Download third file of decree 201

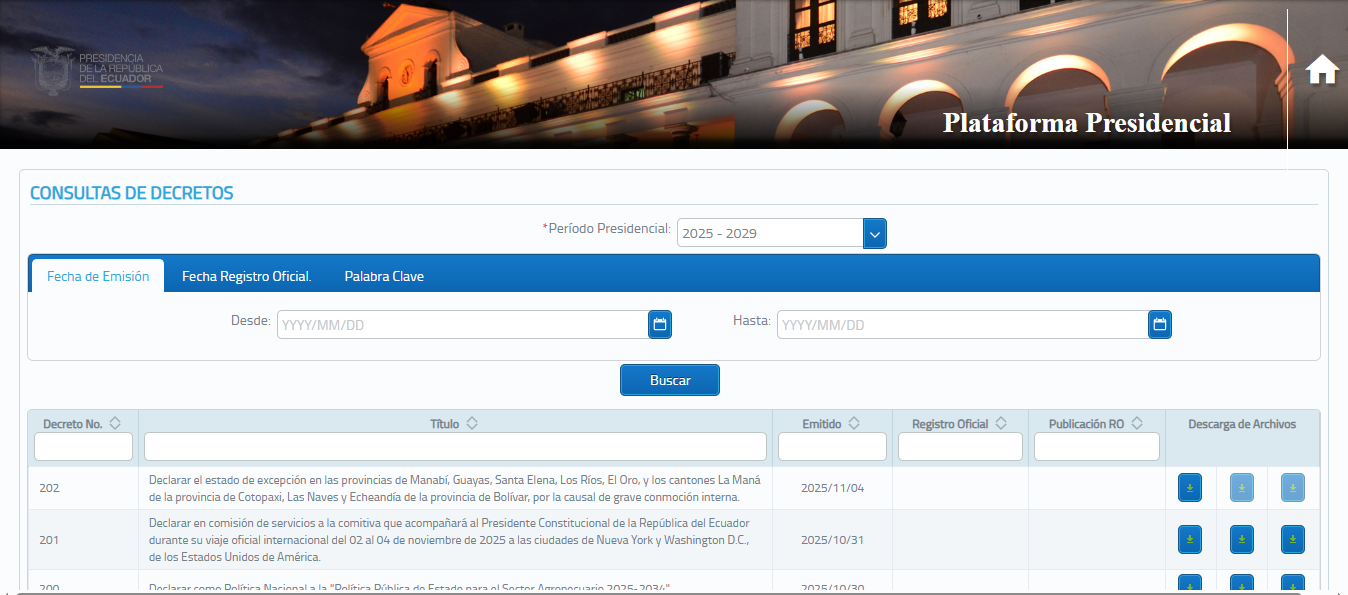(1292, 540)
